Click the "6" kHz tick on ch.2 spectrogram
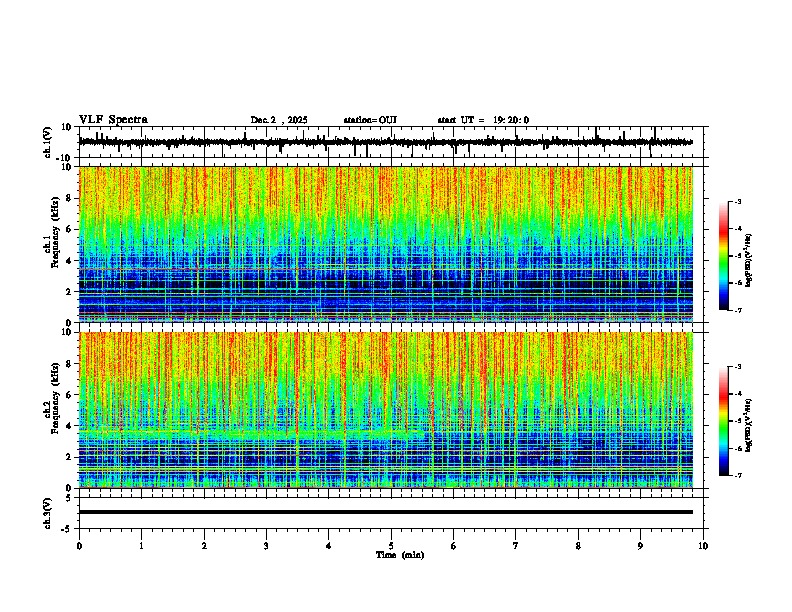The height and width of the screenshot is (612, 792). [69, 395]
